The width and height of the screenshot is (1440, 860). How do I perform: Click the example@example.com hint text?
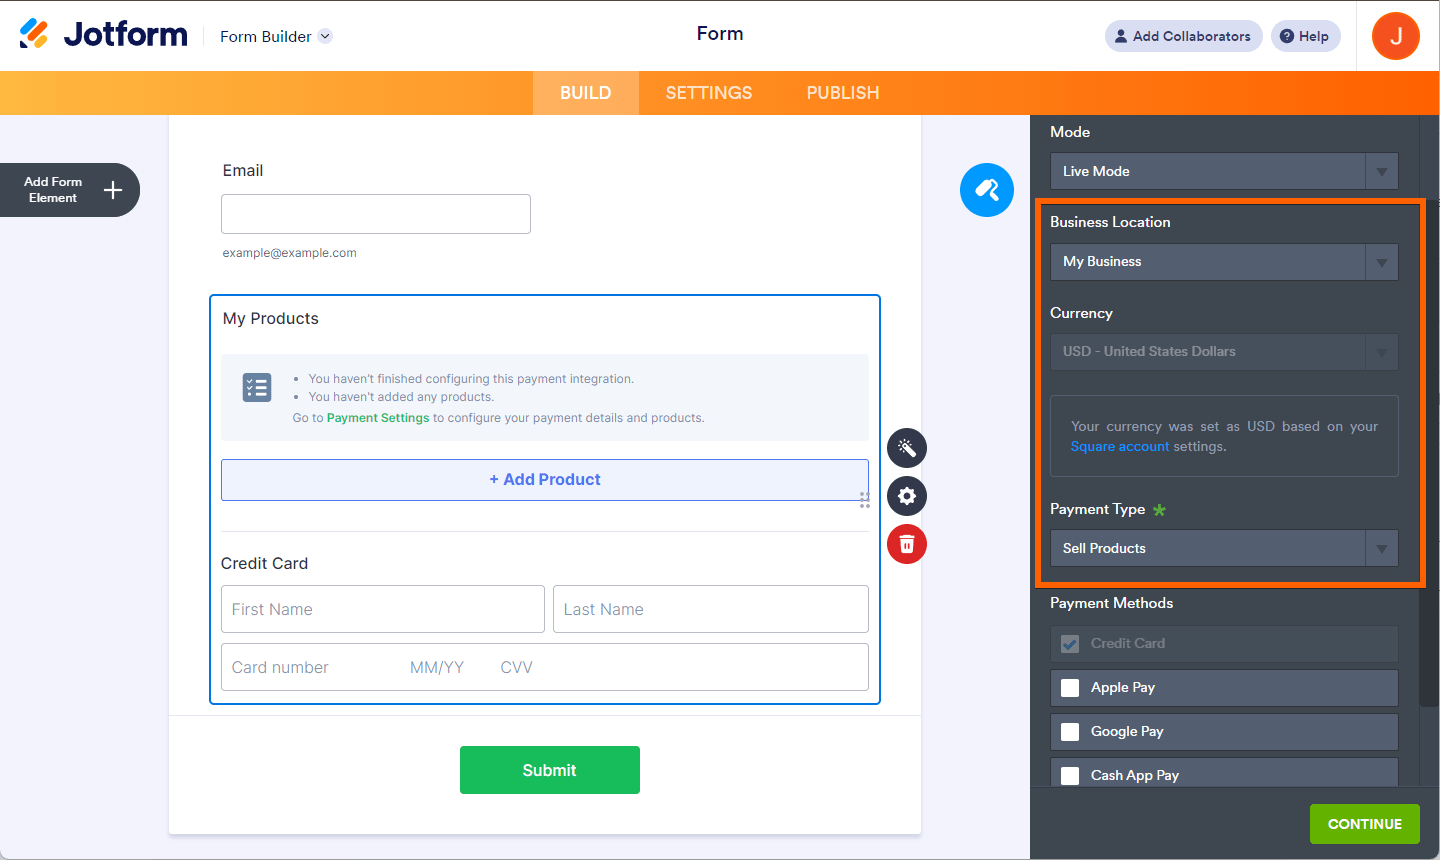tap(290, 253)
